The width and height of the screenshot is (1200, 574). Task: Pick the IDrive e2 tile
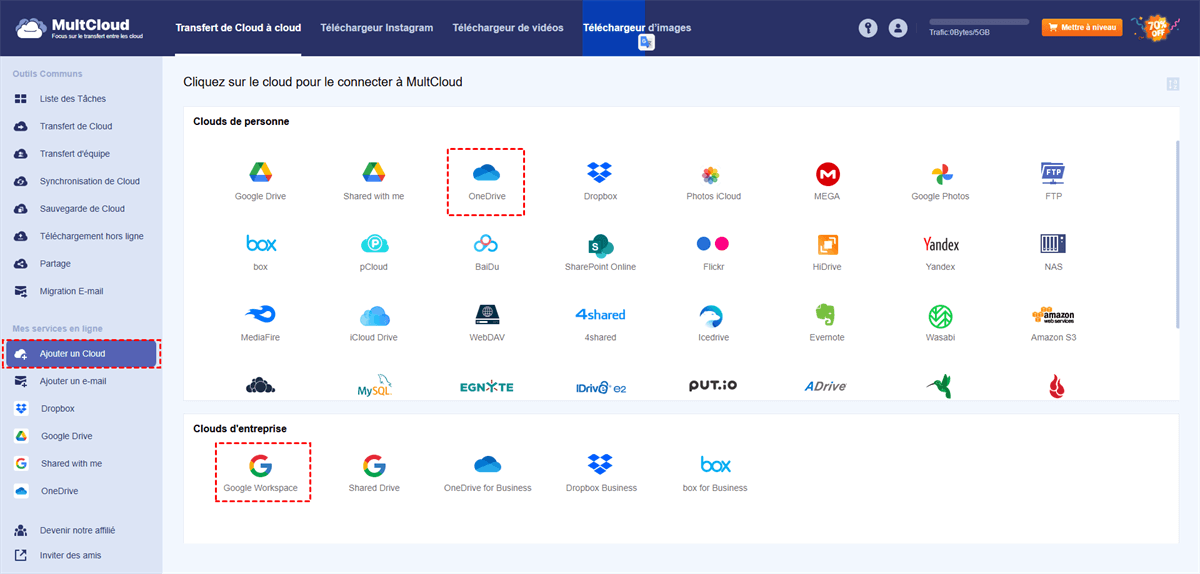click(x=600, y=386)
